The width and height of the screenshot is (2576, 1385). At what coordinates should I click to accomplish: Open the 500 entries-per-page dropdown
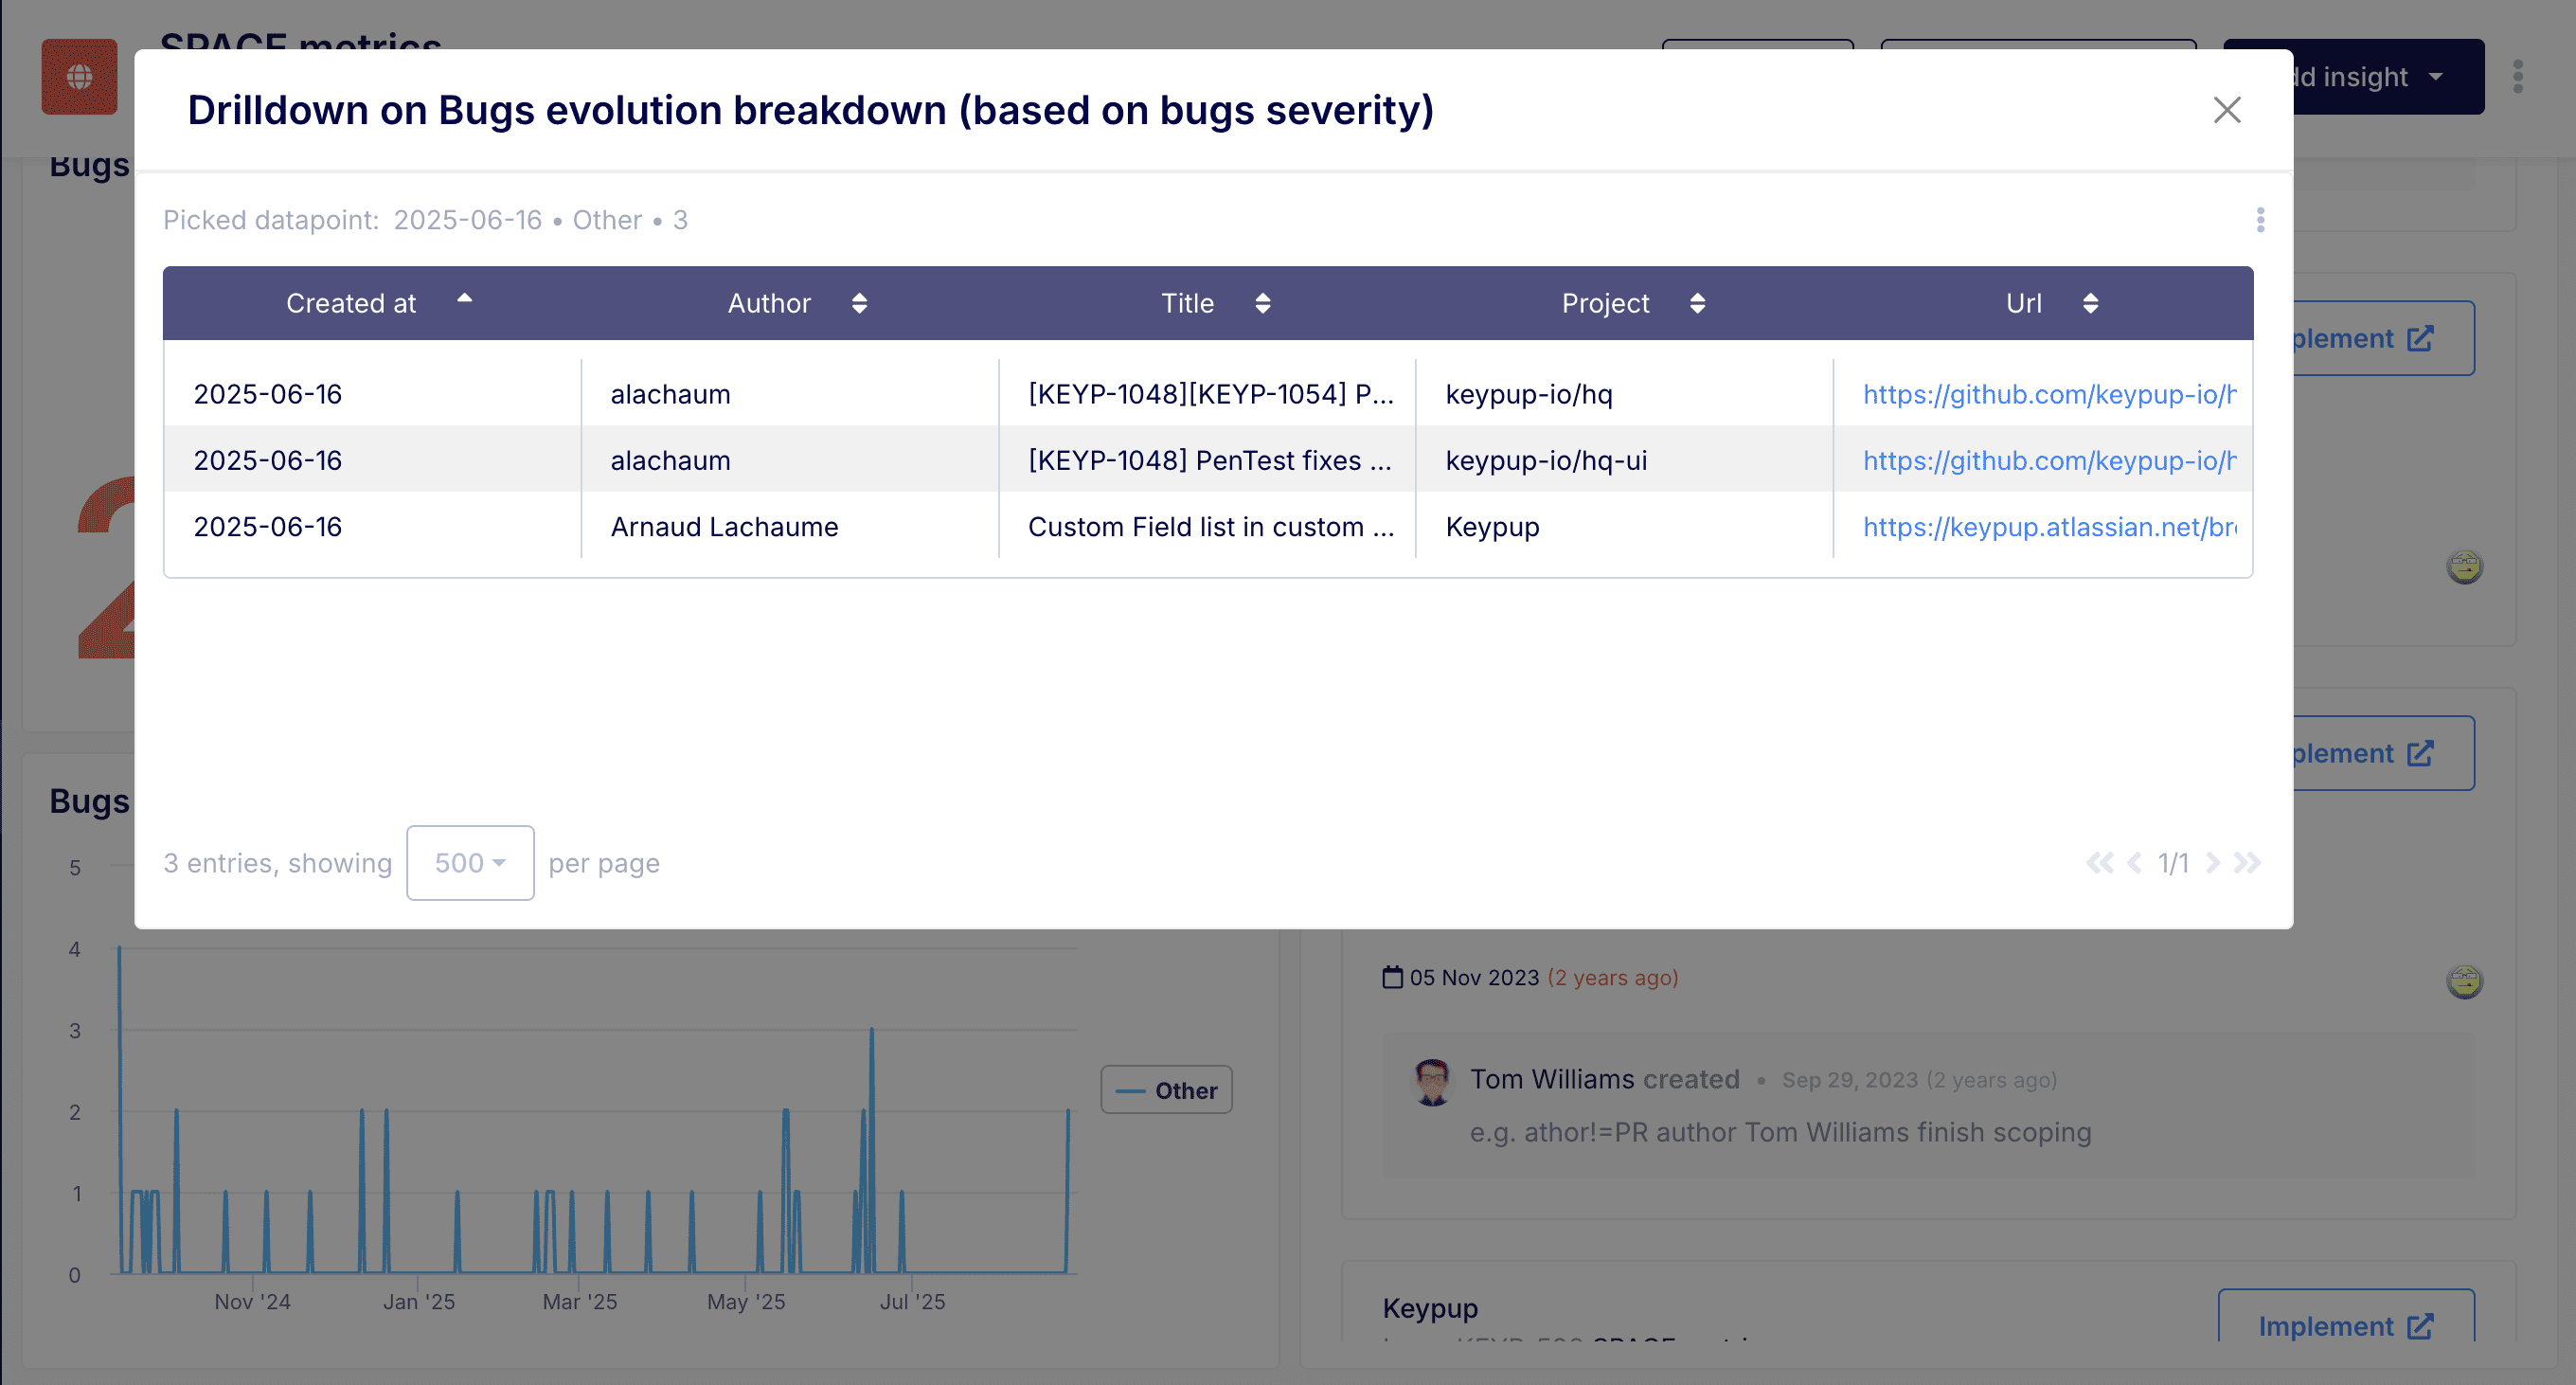(x=470, y=862)
